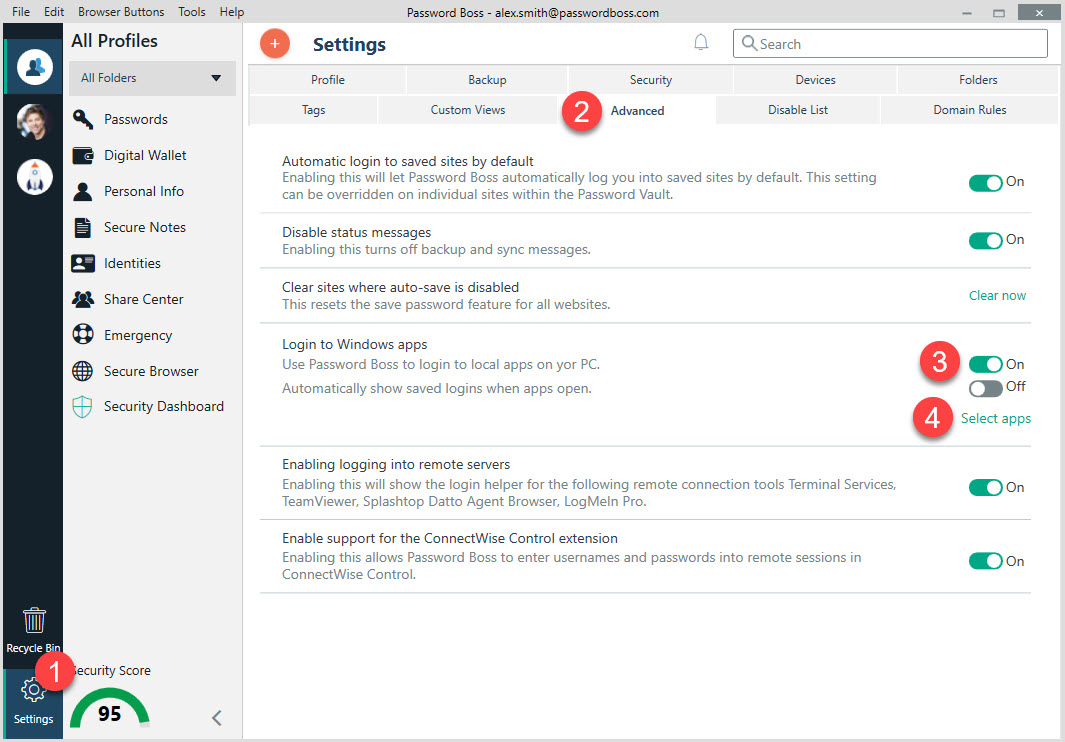Switch to the rocket profile avatar

coord(35,177)
